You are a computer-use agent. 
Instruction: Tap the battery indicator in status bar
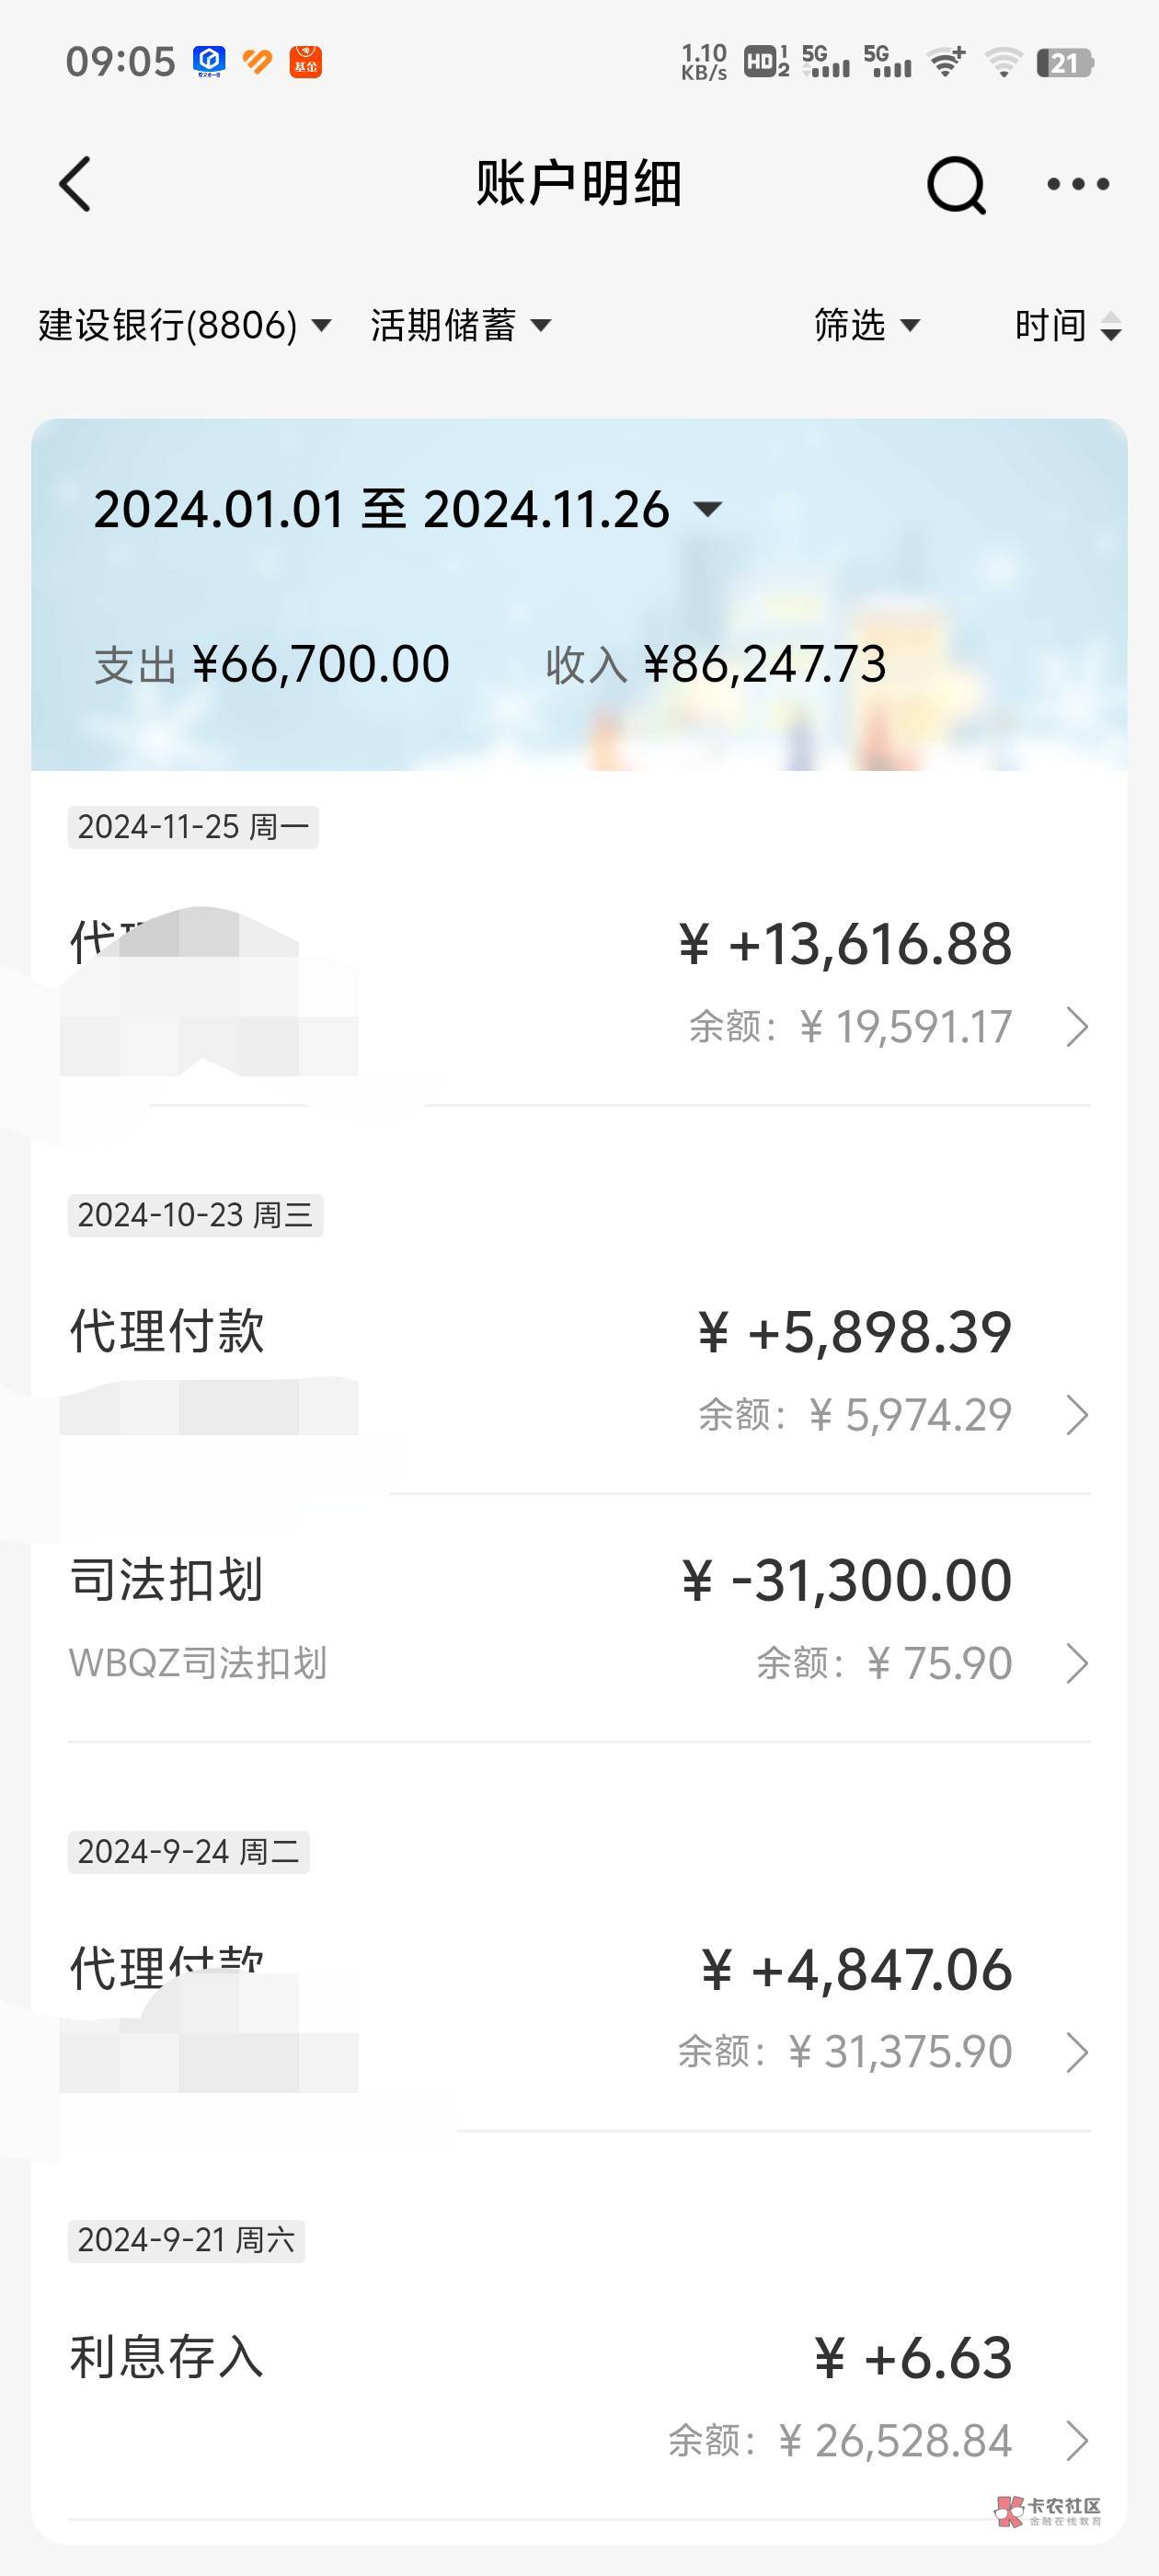click(x=1064, y=63)
